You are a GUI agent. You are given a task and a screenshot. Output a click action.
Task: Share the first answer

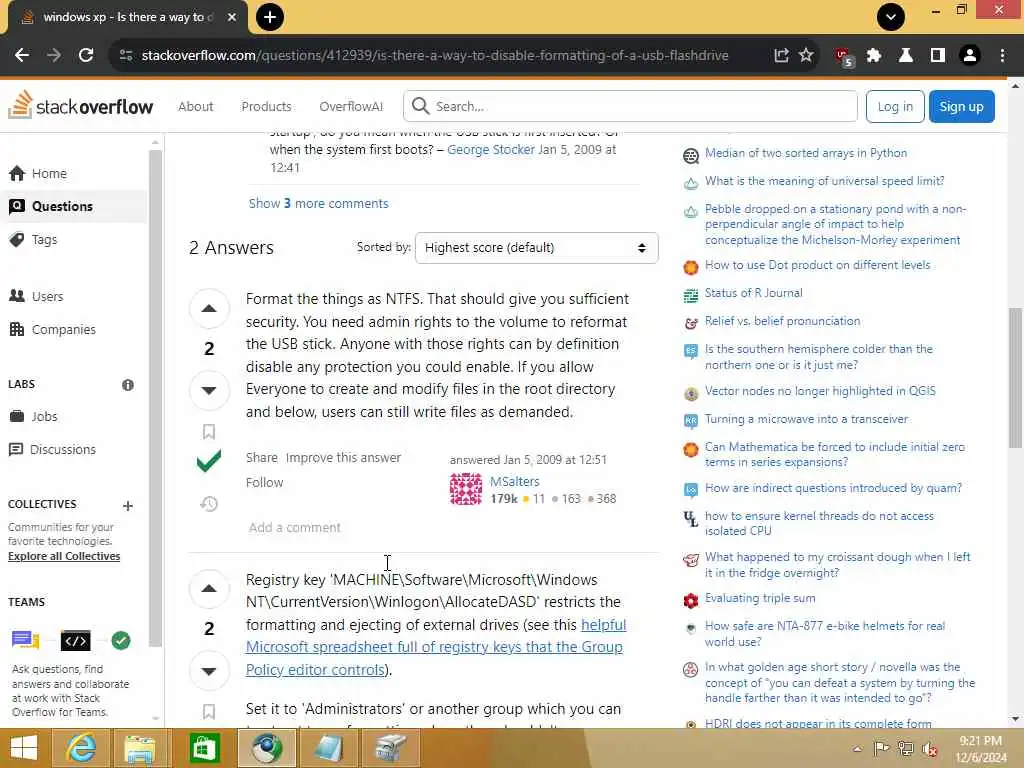(x=261, y=457)
